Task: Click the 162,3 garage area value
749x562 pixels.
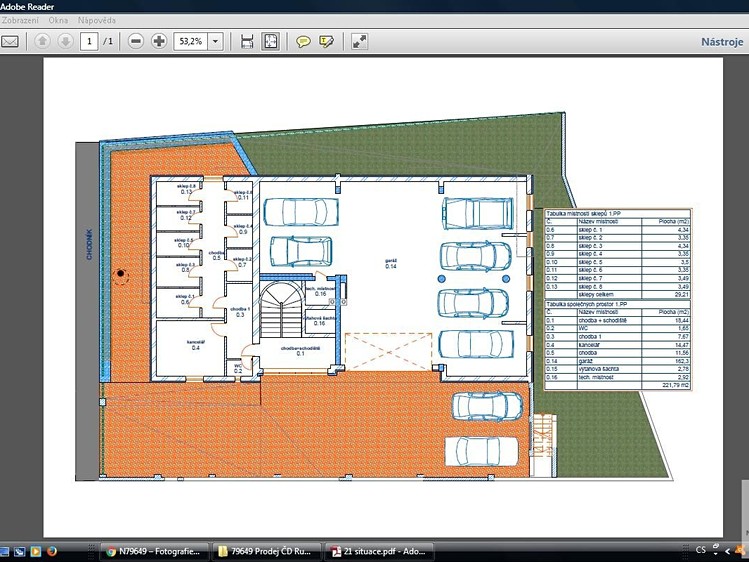Action: tap(682, 361)
